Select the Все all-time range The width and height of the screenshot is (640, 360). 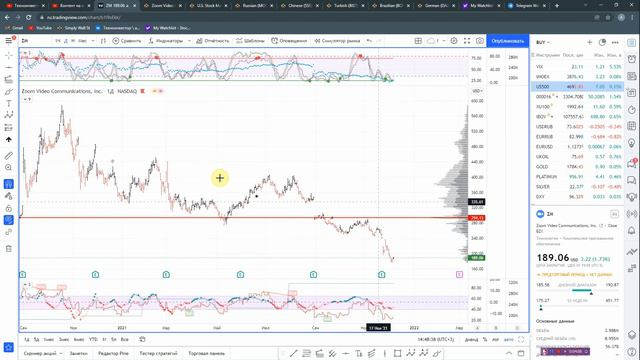point(124,339)
